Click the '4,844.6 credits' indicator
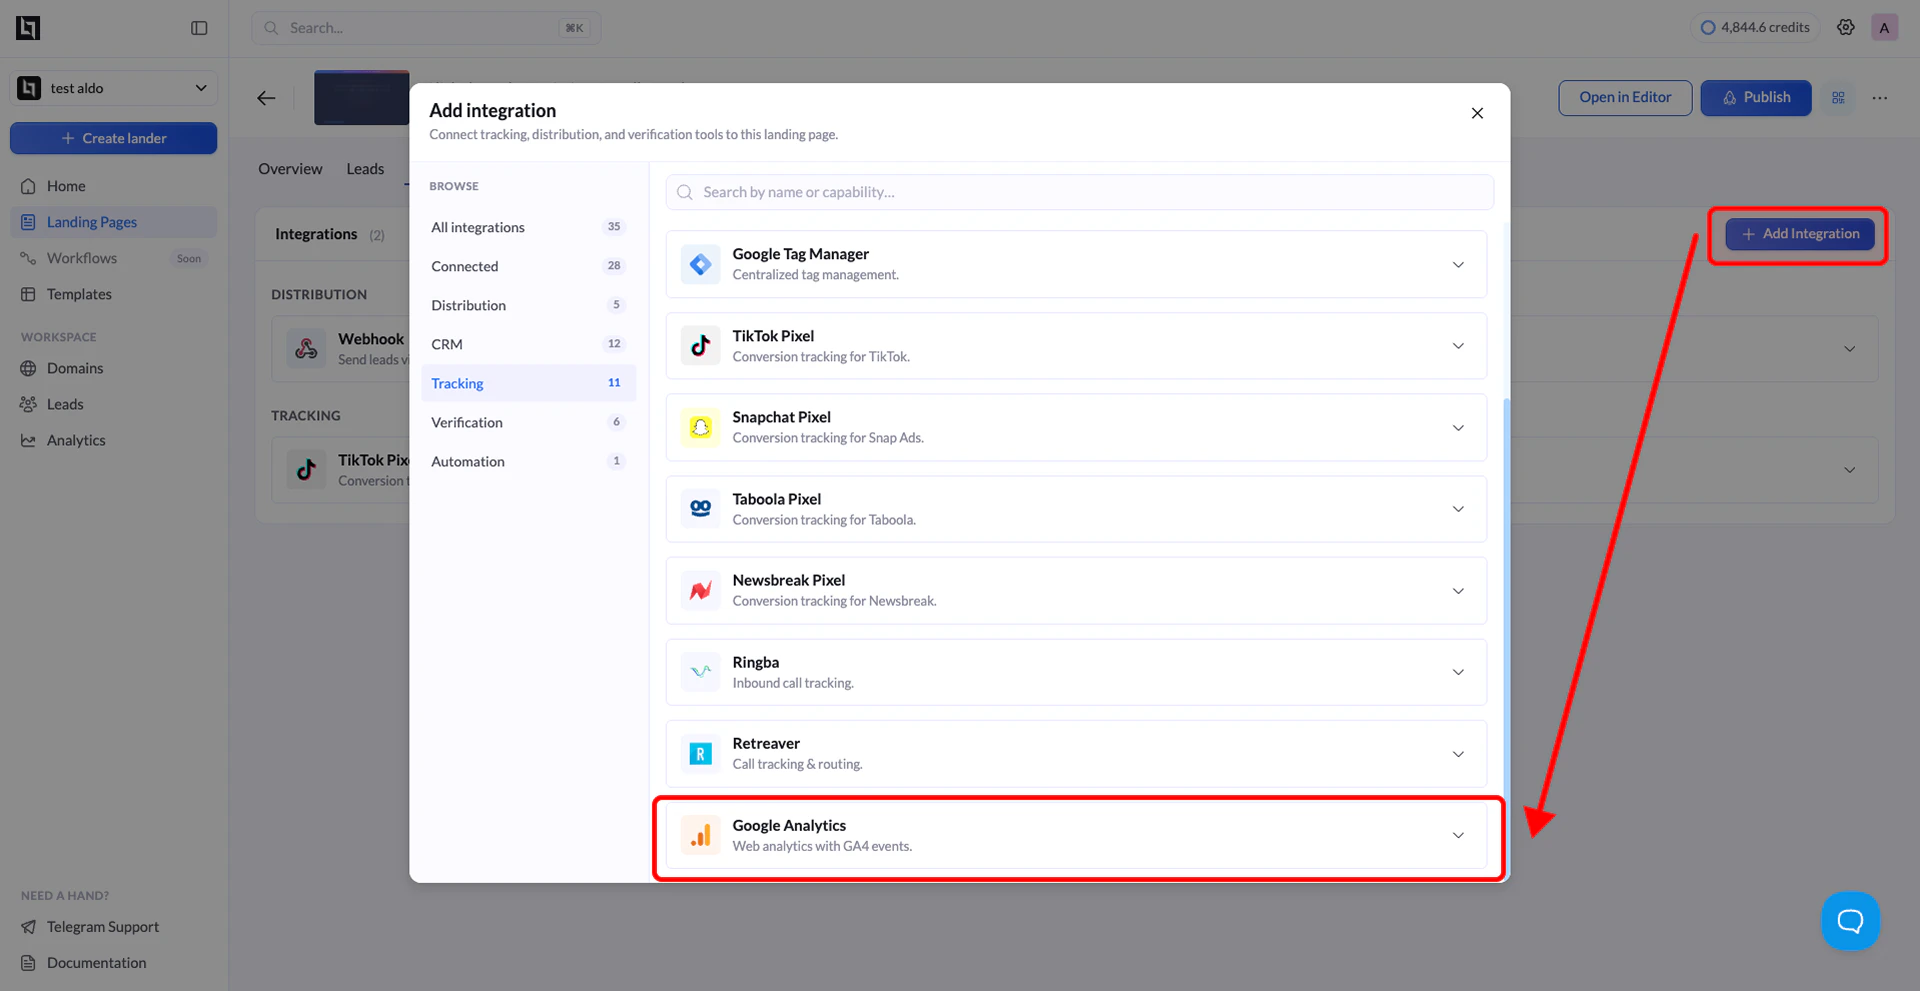Screen dimensions: 1920x991 pyautogui.click(x=1755, y=28)
